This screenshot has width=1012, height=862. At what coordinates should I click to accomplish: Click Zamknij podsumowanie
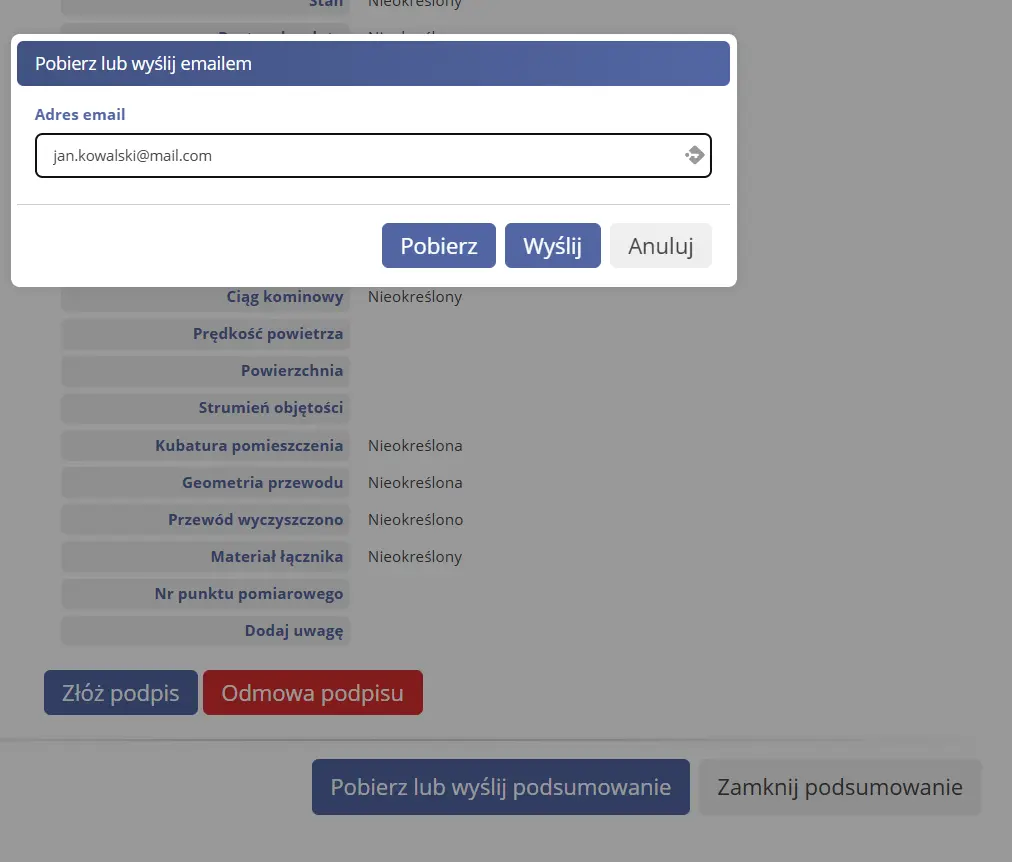tap(840, 787)
